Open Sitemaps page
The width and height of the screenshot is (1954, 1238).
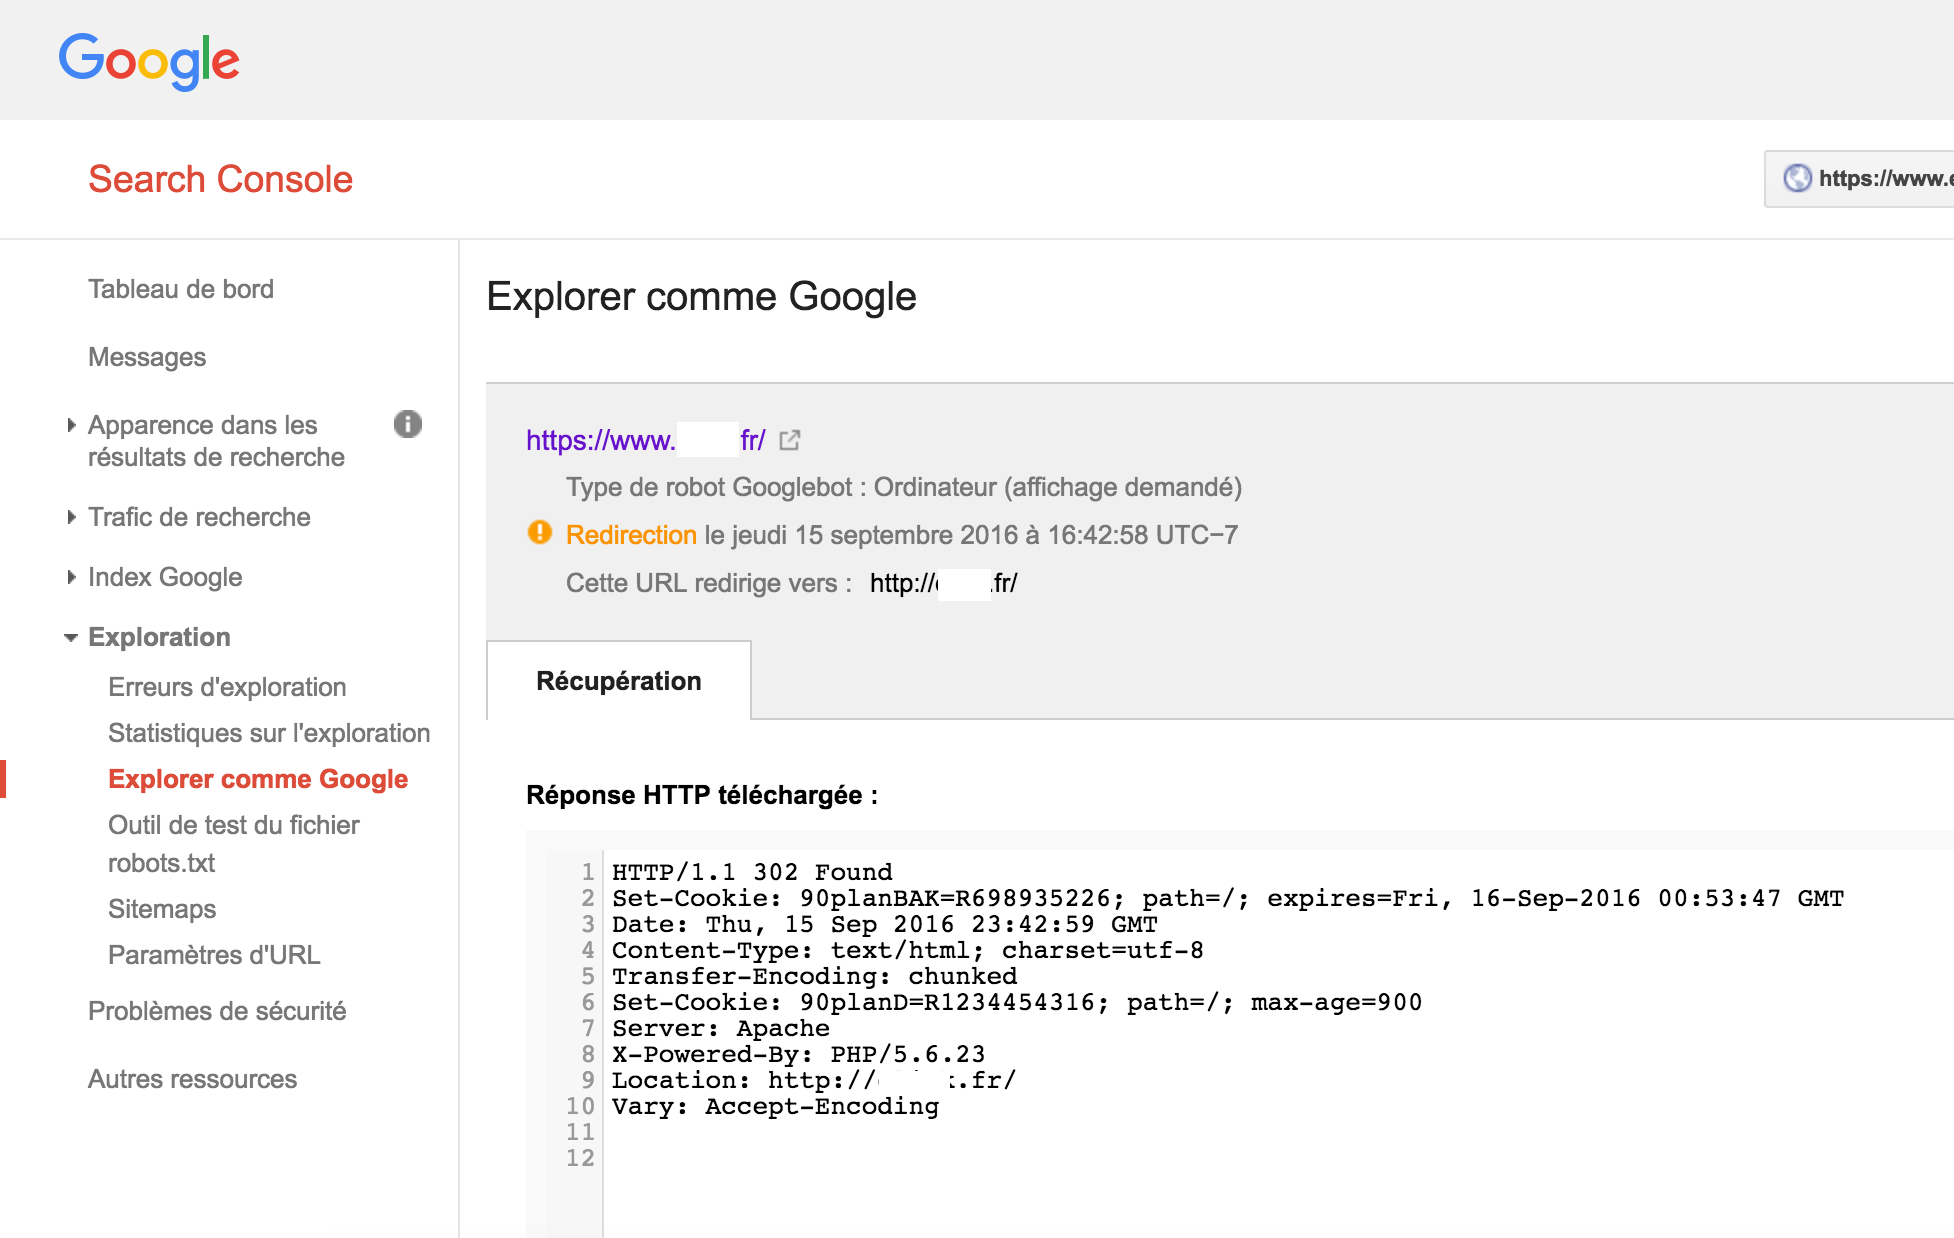(x=162, y=909)
